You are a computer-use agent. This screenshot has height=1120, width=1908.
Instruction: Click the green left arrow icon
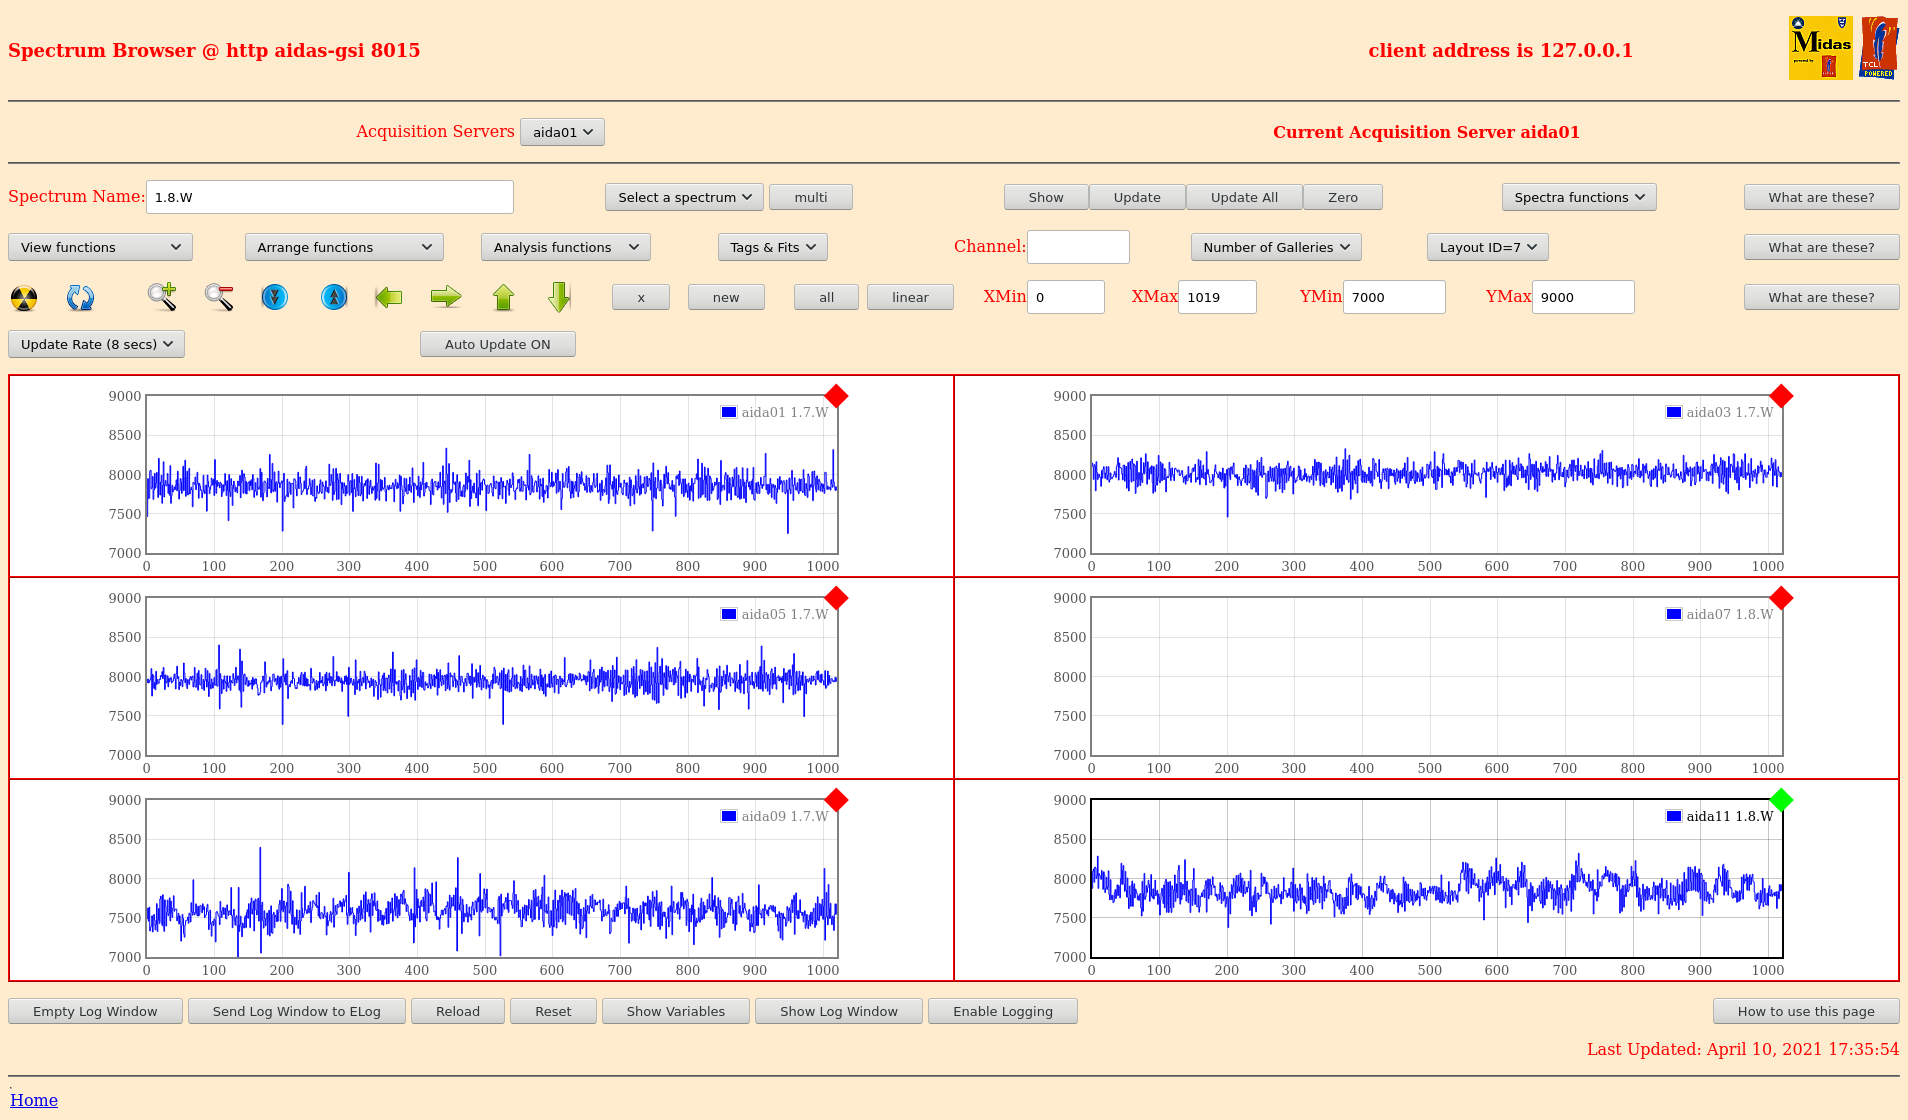(x=389, y=297)
